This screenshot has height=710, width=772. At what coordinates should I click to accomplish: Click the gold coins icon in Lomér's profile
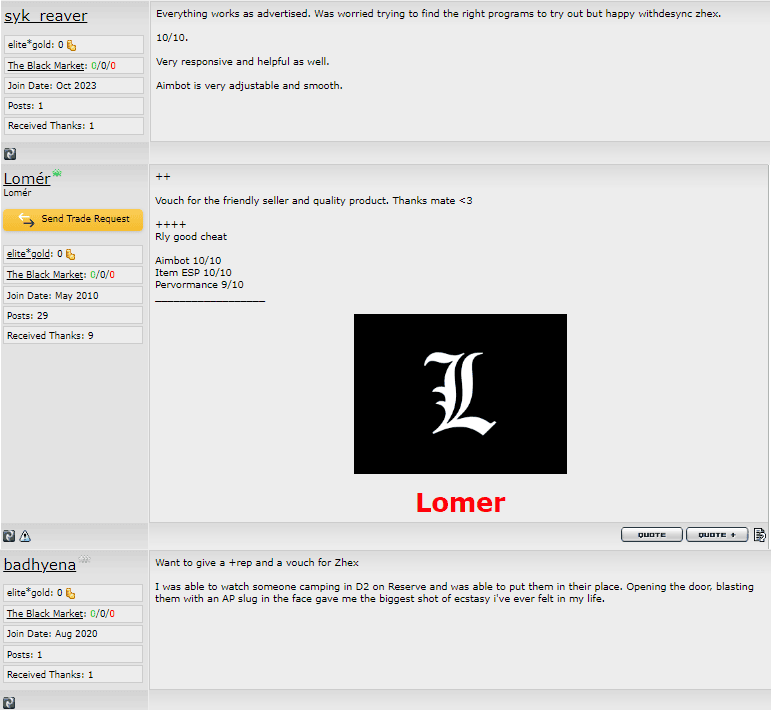pyautogui.click(x=71, y=254)
